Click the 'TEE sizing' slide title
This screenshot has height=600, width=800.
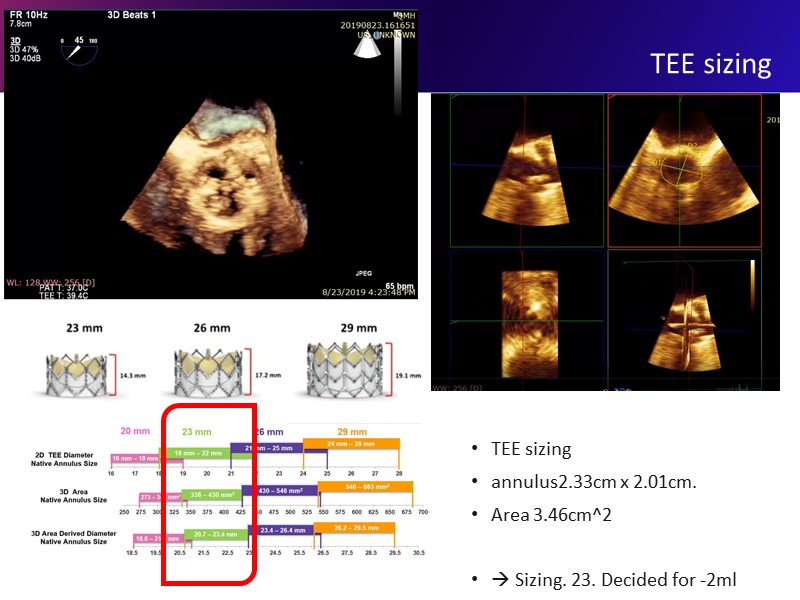(710, 64)
